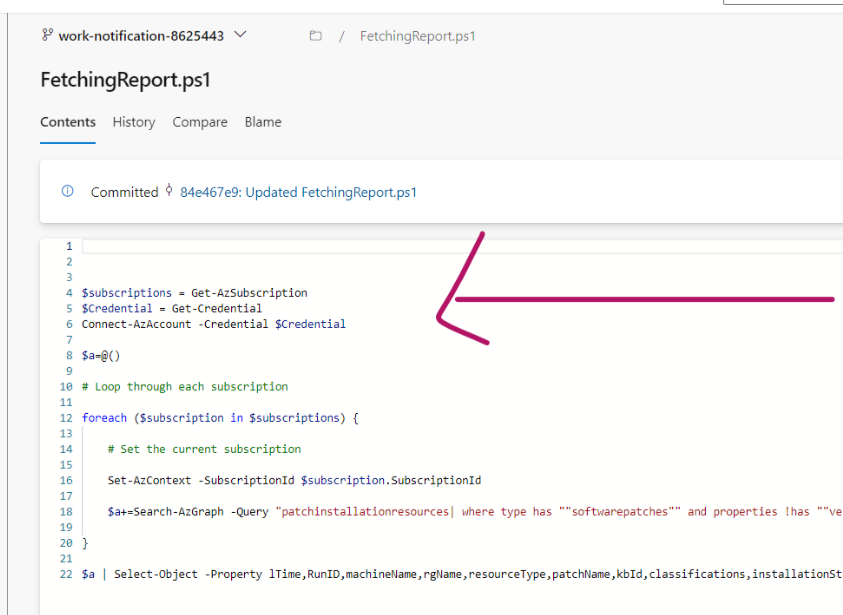The height and width of the screenshot is (615, 843).
Task: Click line number 18 in the gutter
Action: click(66, 512)
